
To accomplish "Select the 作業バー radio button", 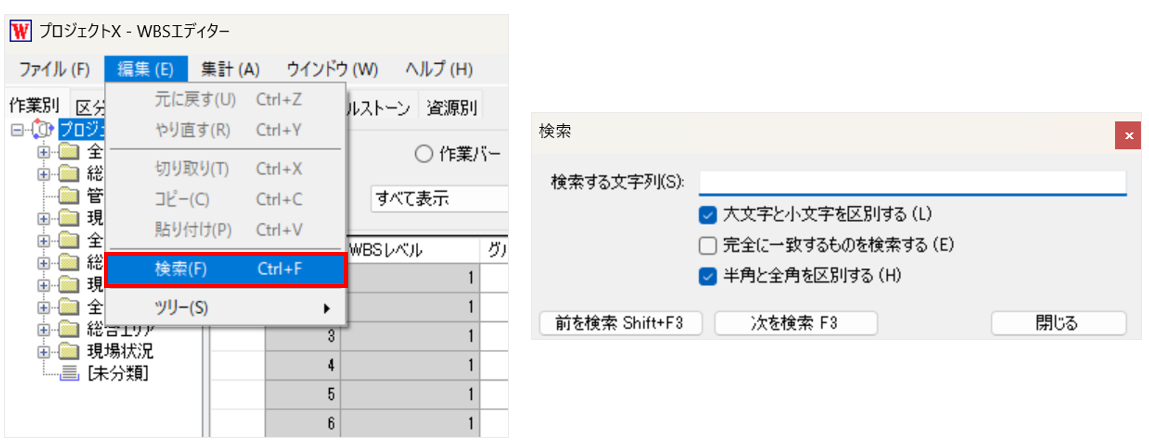I will pos(424,155).
